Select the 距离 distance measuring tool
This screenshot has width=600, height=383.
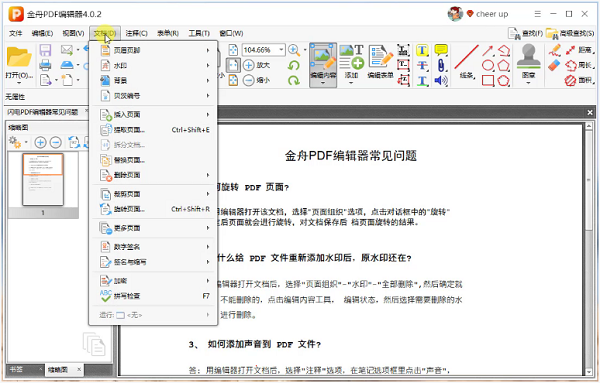point(579,50)
